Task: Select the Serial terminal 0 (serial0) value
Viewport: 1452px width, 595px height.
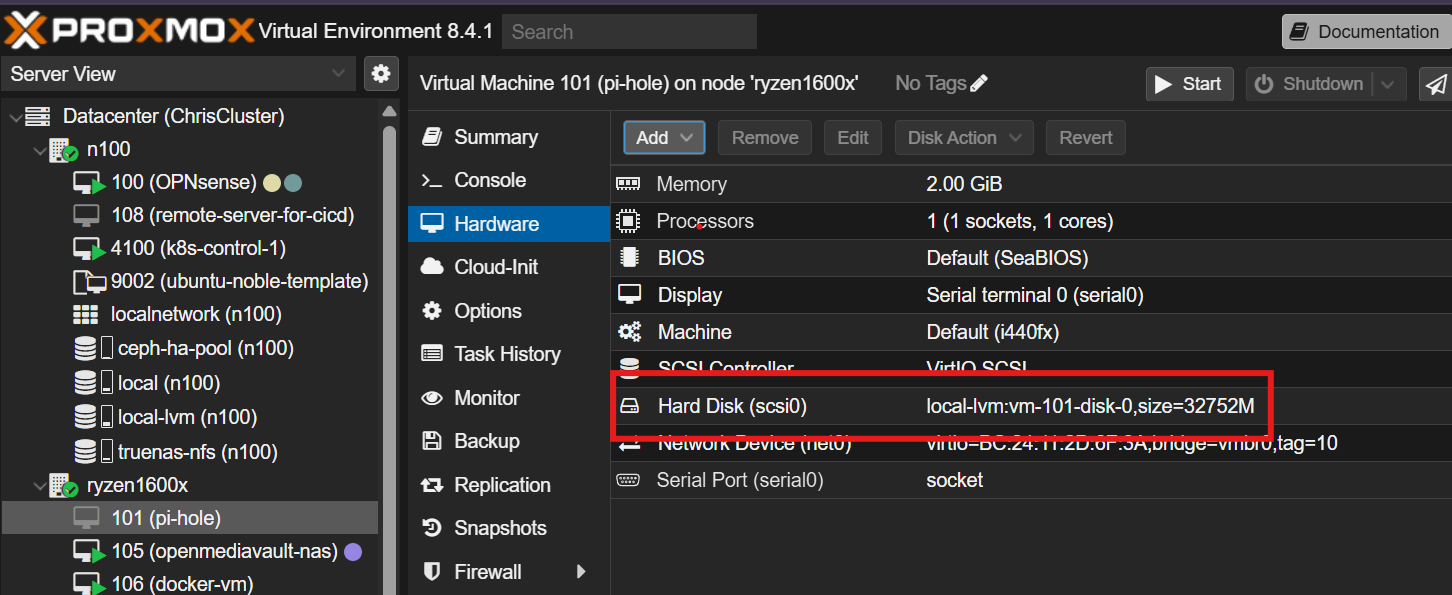Action: [1035, 295]
